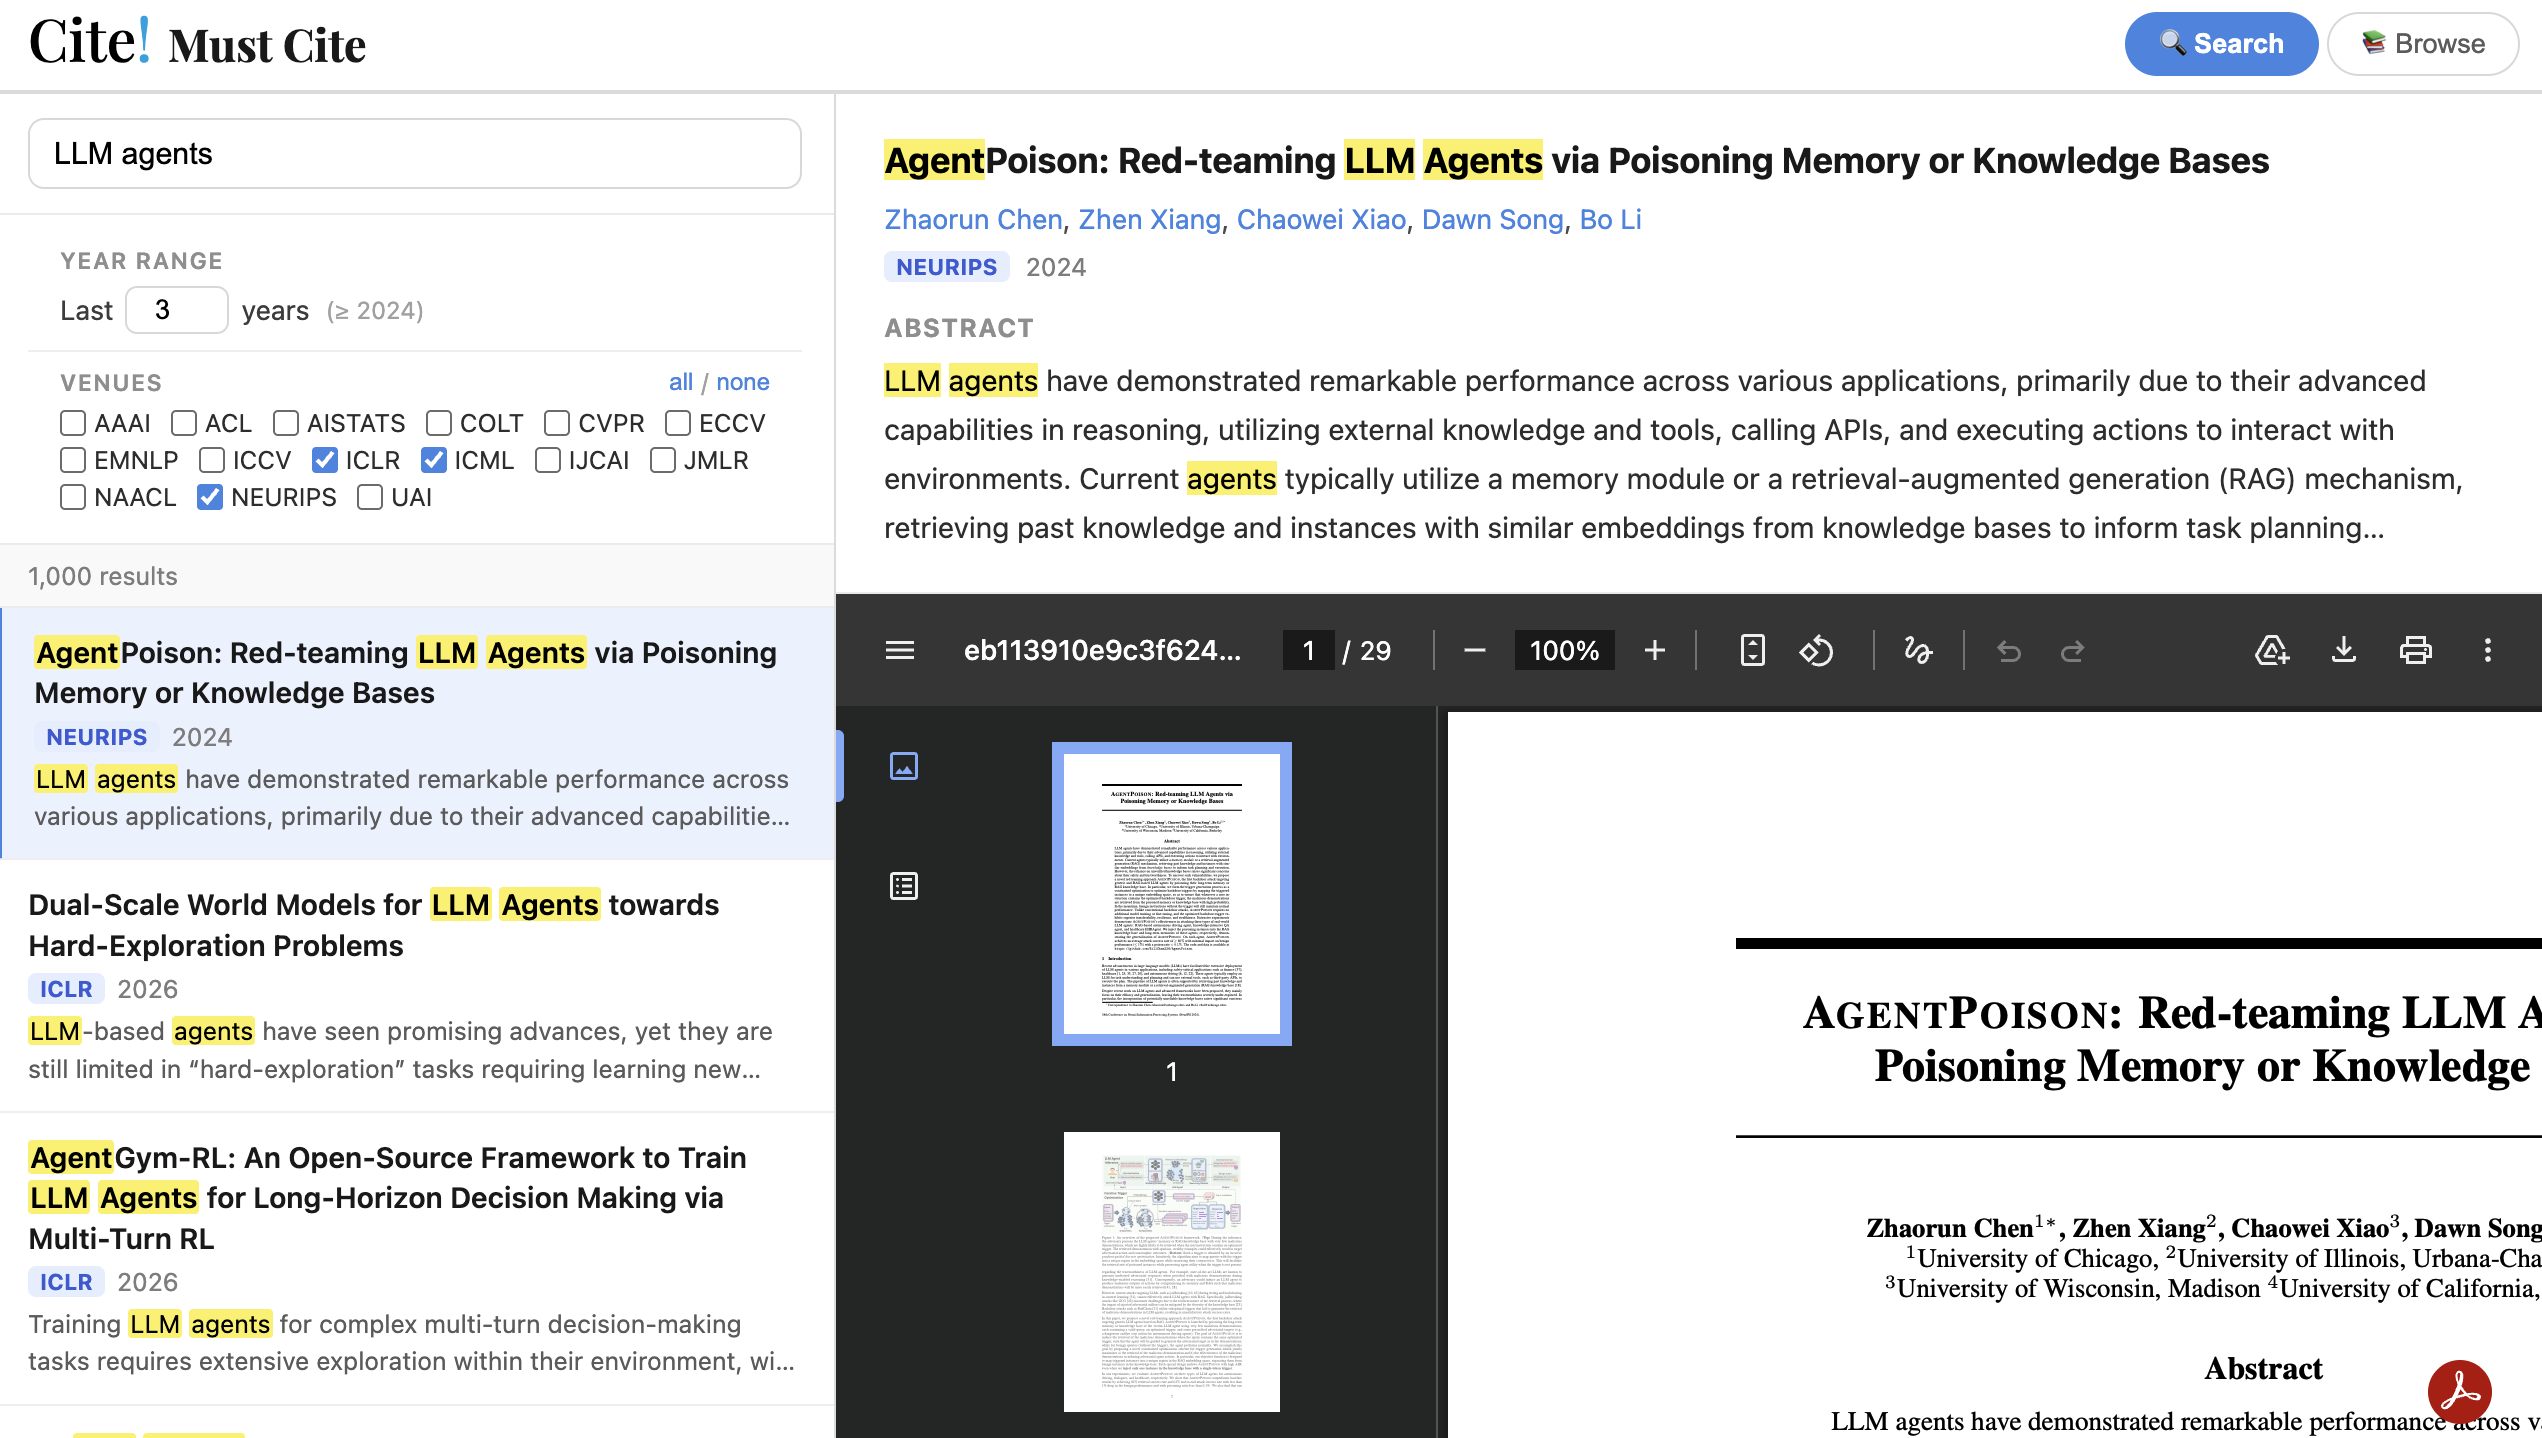Select all venues via 'all' link

pos(680,382)
